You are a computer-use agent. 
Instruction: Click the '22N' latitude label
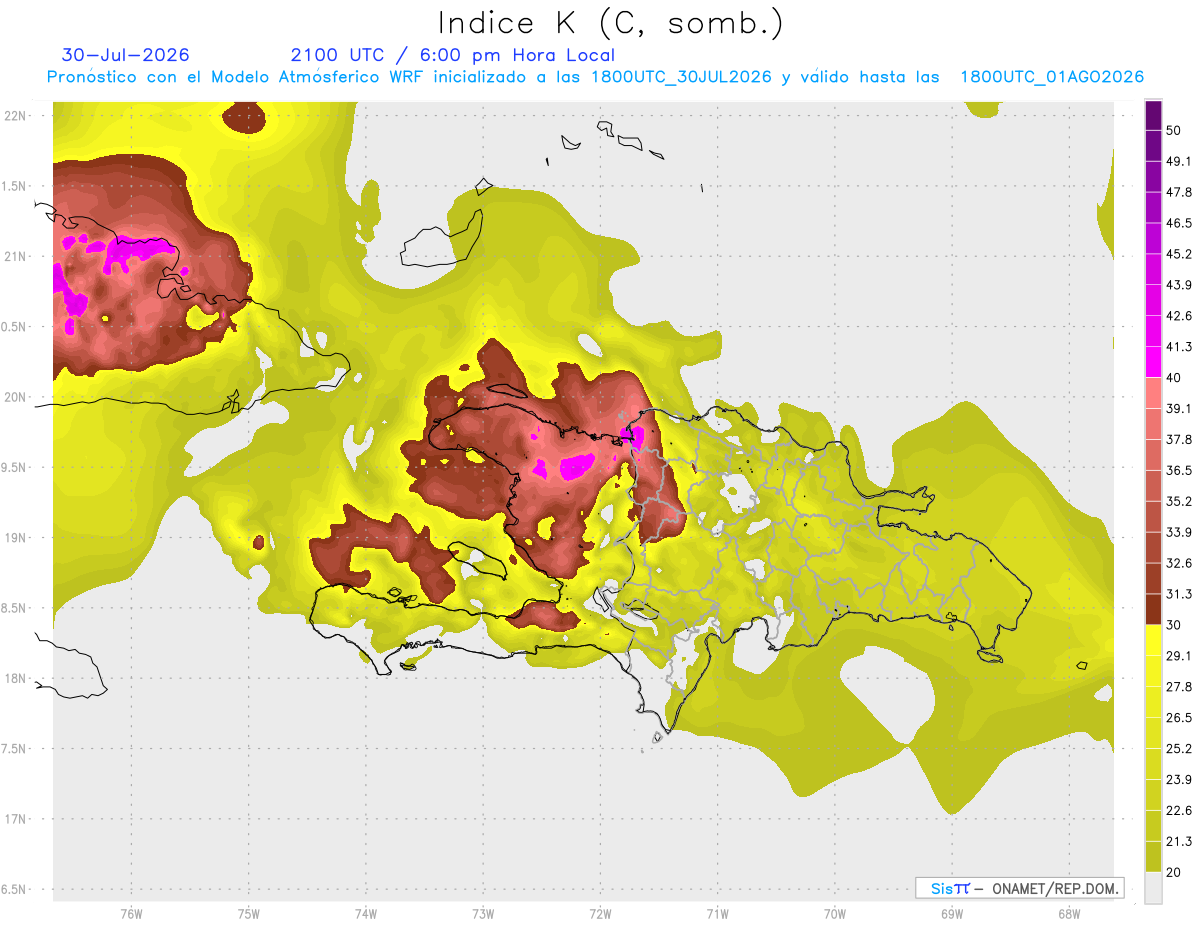pos(14,115)
